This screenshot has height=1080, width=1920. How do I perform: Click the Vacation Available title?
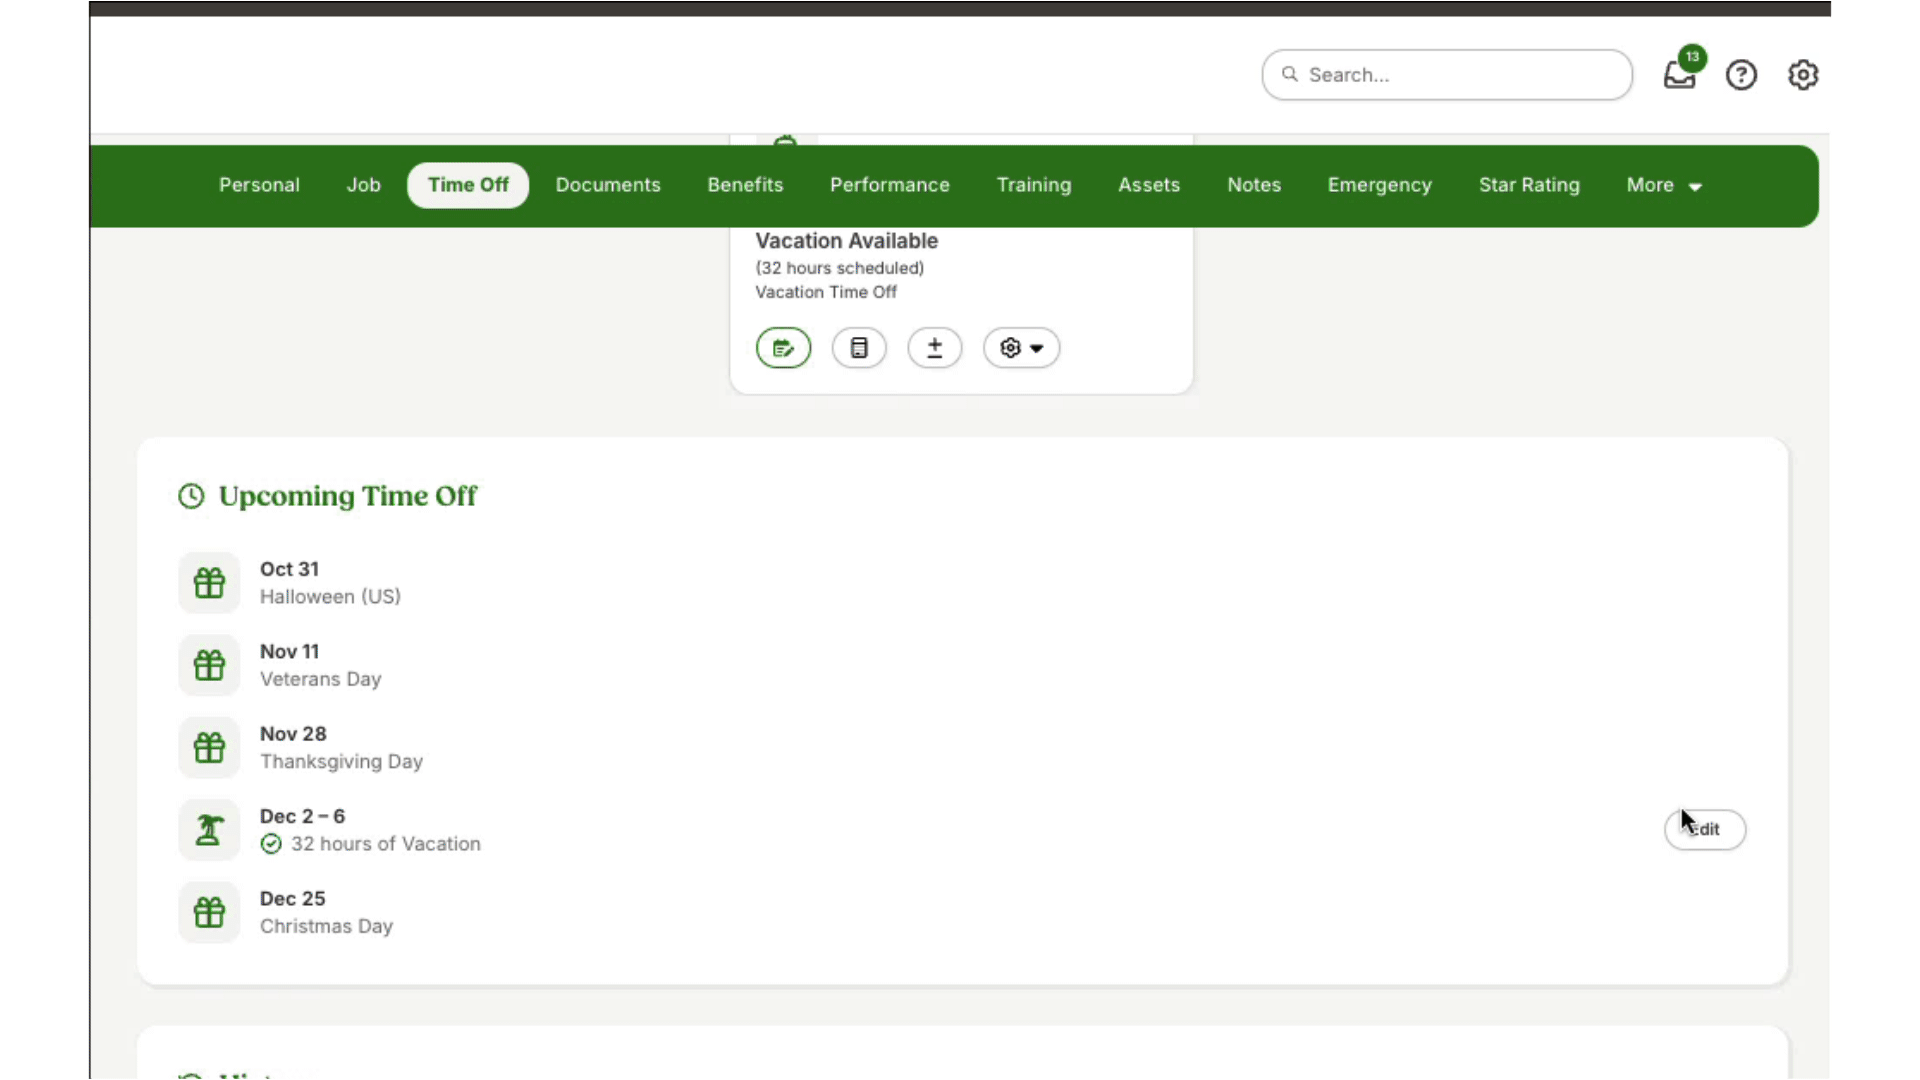click(x=847, y=241)
